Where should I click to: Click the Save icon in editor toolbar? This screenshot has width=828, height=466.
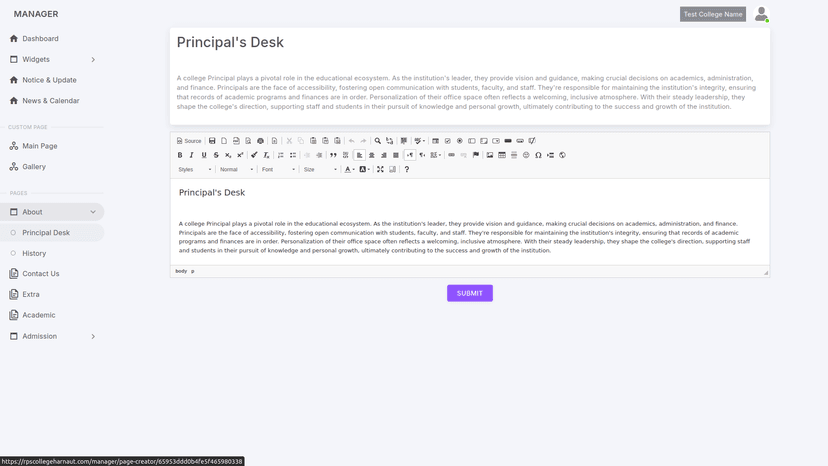(212, 141)
